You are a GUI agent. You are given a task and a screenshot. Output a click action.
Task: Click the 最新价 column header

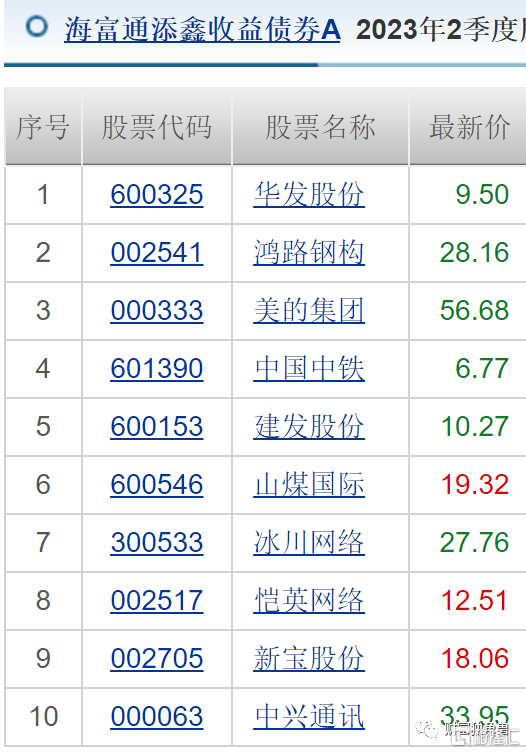[469, 127]
